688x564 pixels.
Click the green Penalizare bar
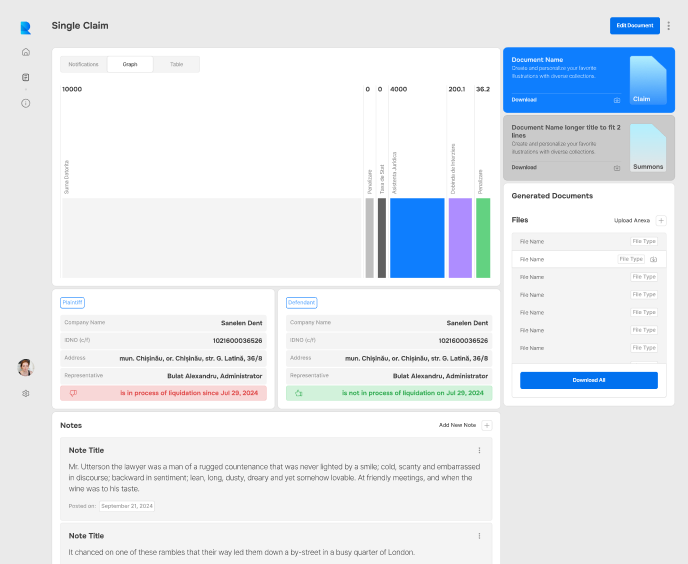[483, 238]
